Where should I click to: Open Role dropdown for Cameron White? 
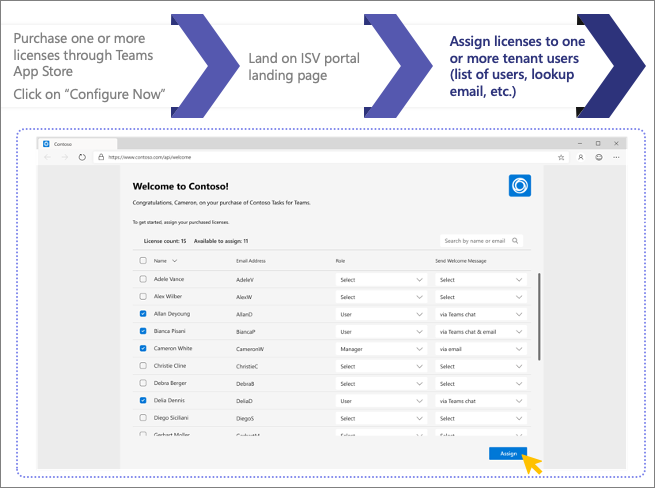(x=381, y=349)
